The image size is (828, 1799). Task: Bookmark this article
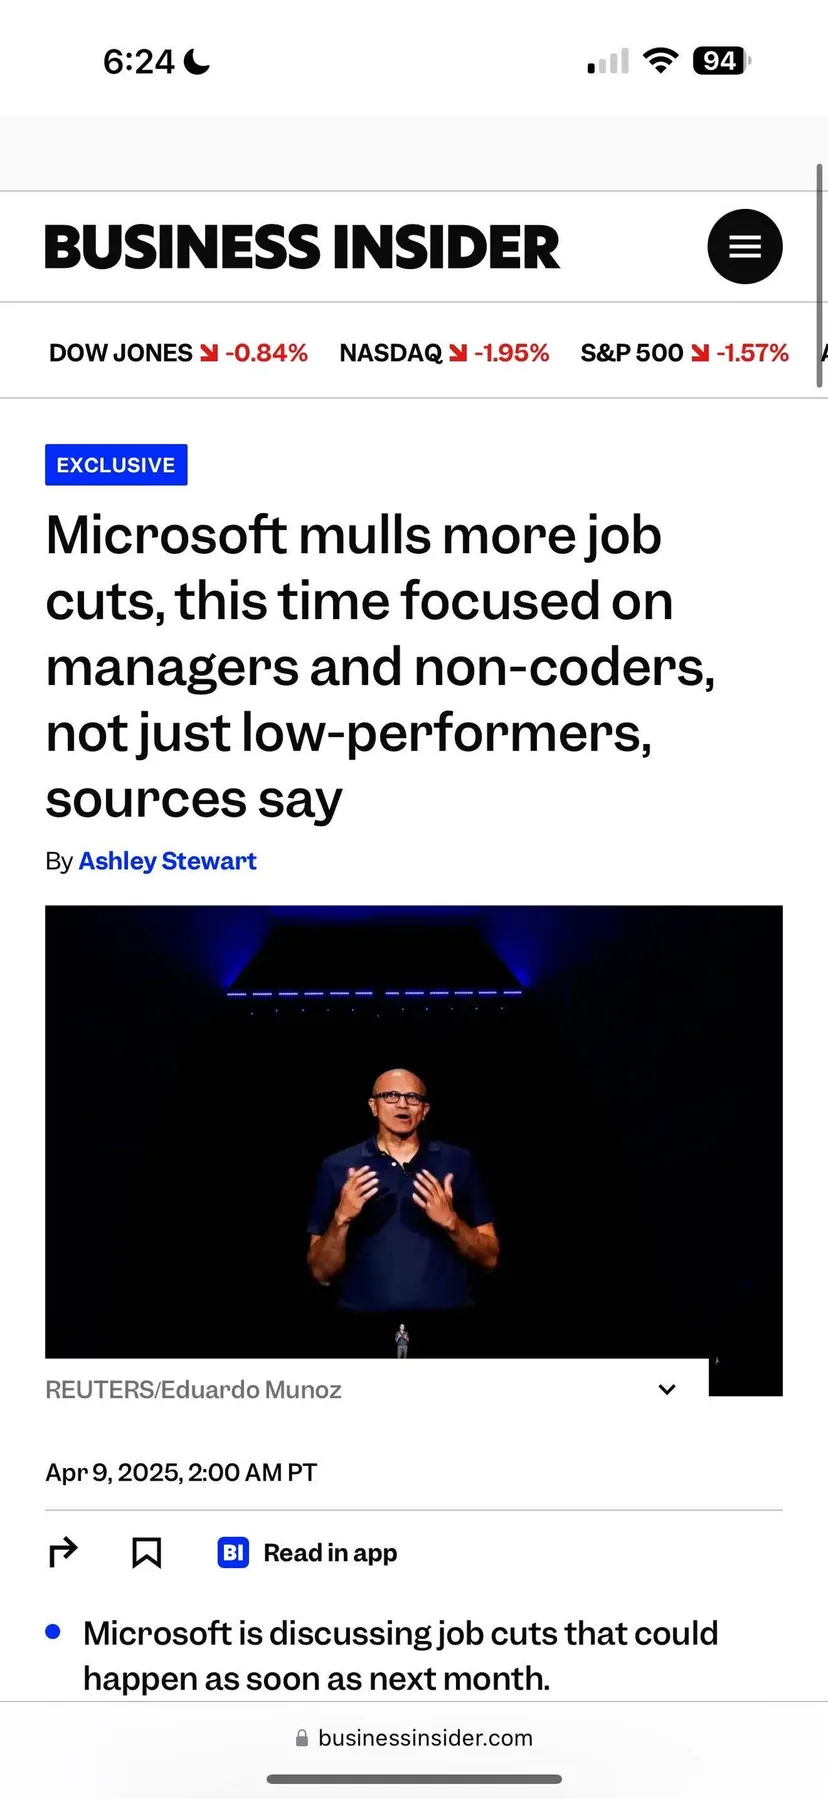tap(146, 1552)
